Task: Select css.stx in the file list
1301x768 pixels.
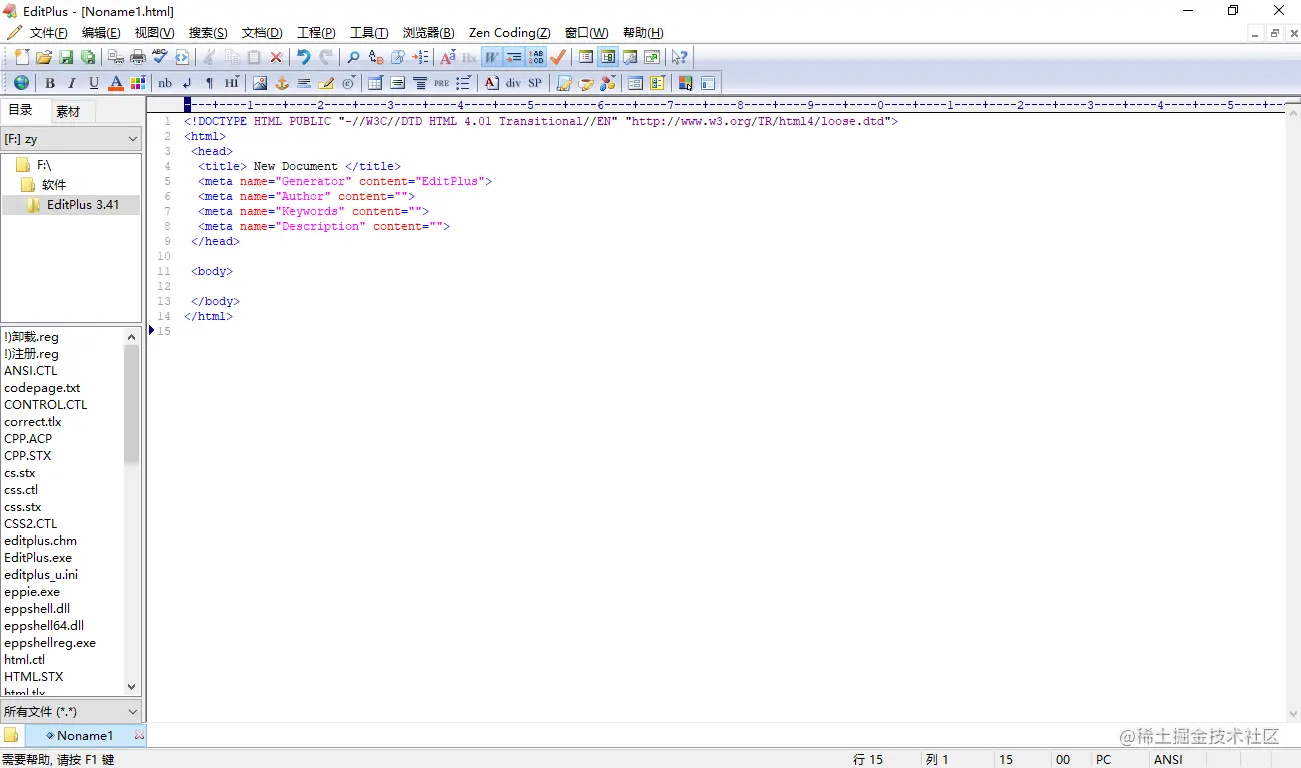Action: (x=22, y=506)
